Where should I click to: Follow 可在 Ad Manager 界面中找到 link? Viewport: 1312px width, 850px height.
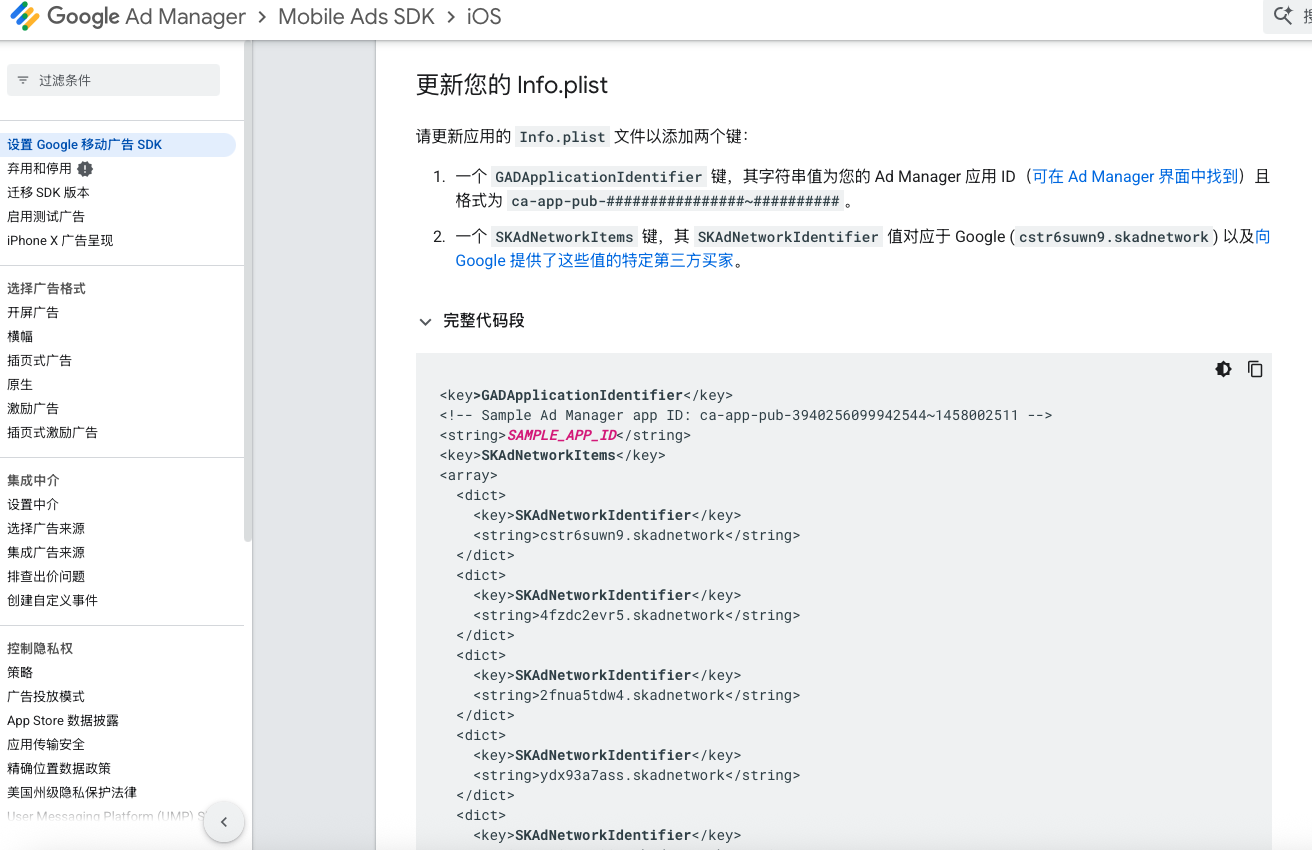1135,177
